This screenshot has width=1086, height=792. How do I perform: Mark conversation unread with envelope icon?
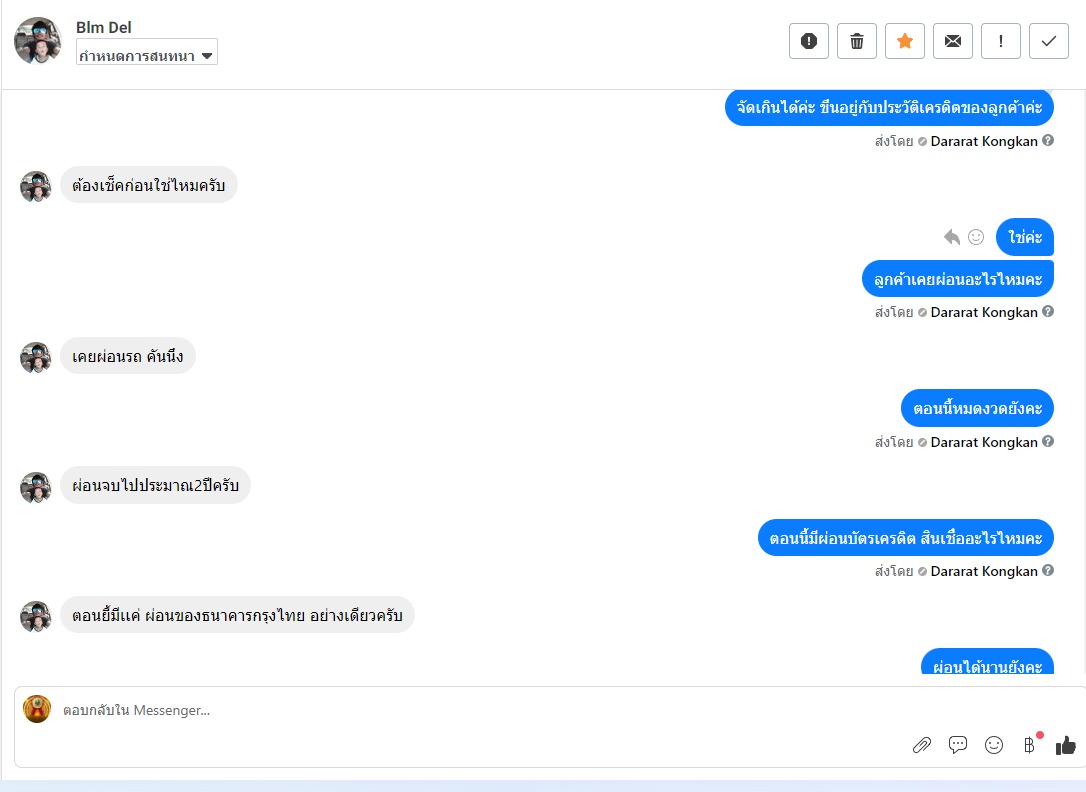(x=953, y=42)
